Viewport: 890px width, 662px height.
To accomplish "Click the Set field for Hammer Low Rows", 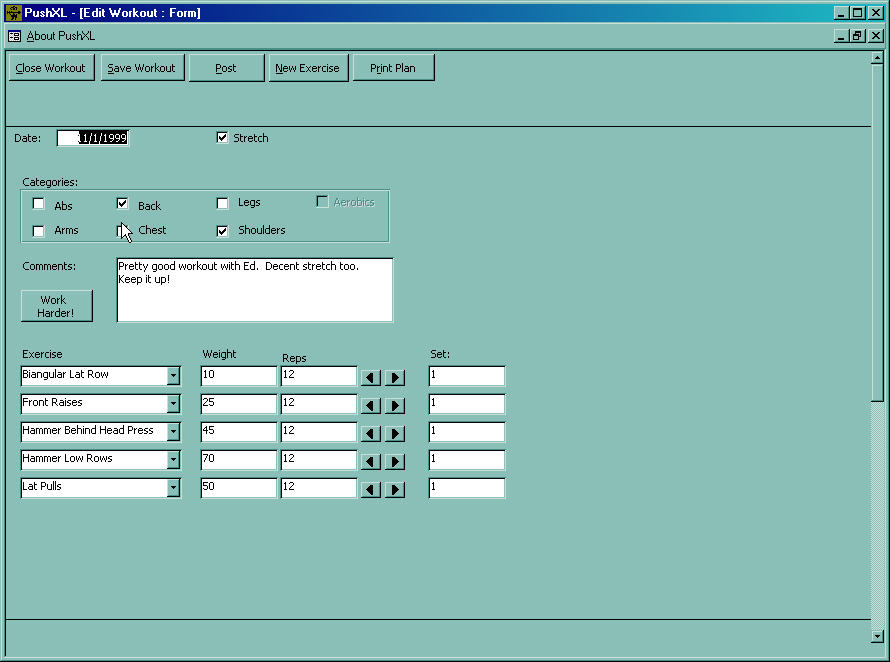I will (467, 459).
